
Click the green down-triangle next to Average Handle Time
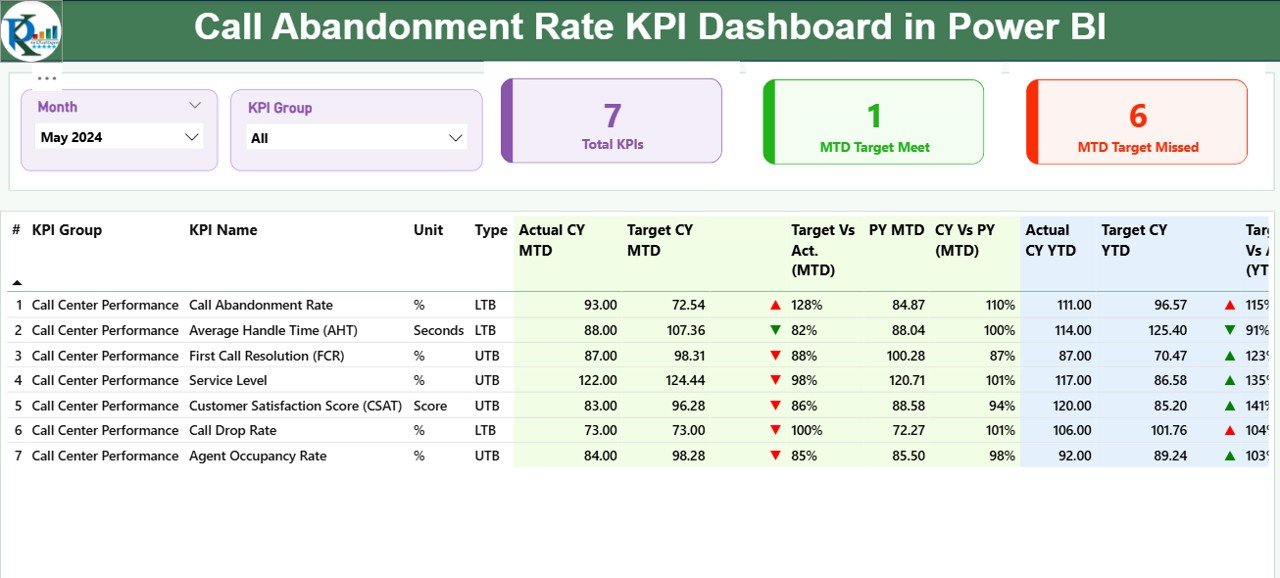(773, 330)
